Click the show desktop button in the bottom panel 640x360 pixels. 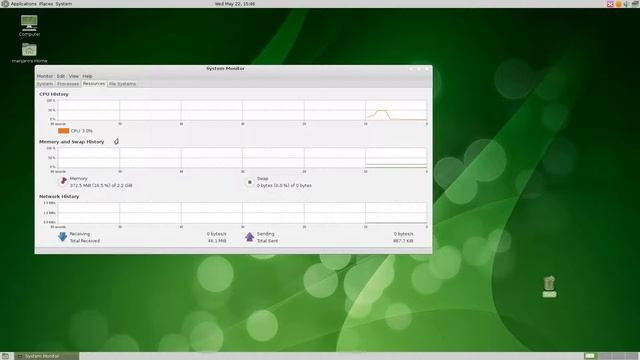point(5,356)
